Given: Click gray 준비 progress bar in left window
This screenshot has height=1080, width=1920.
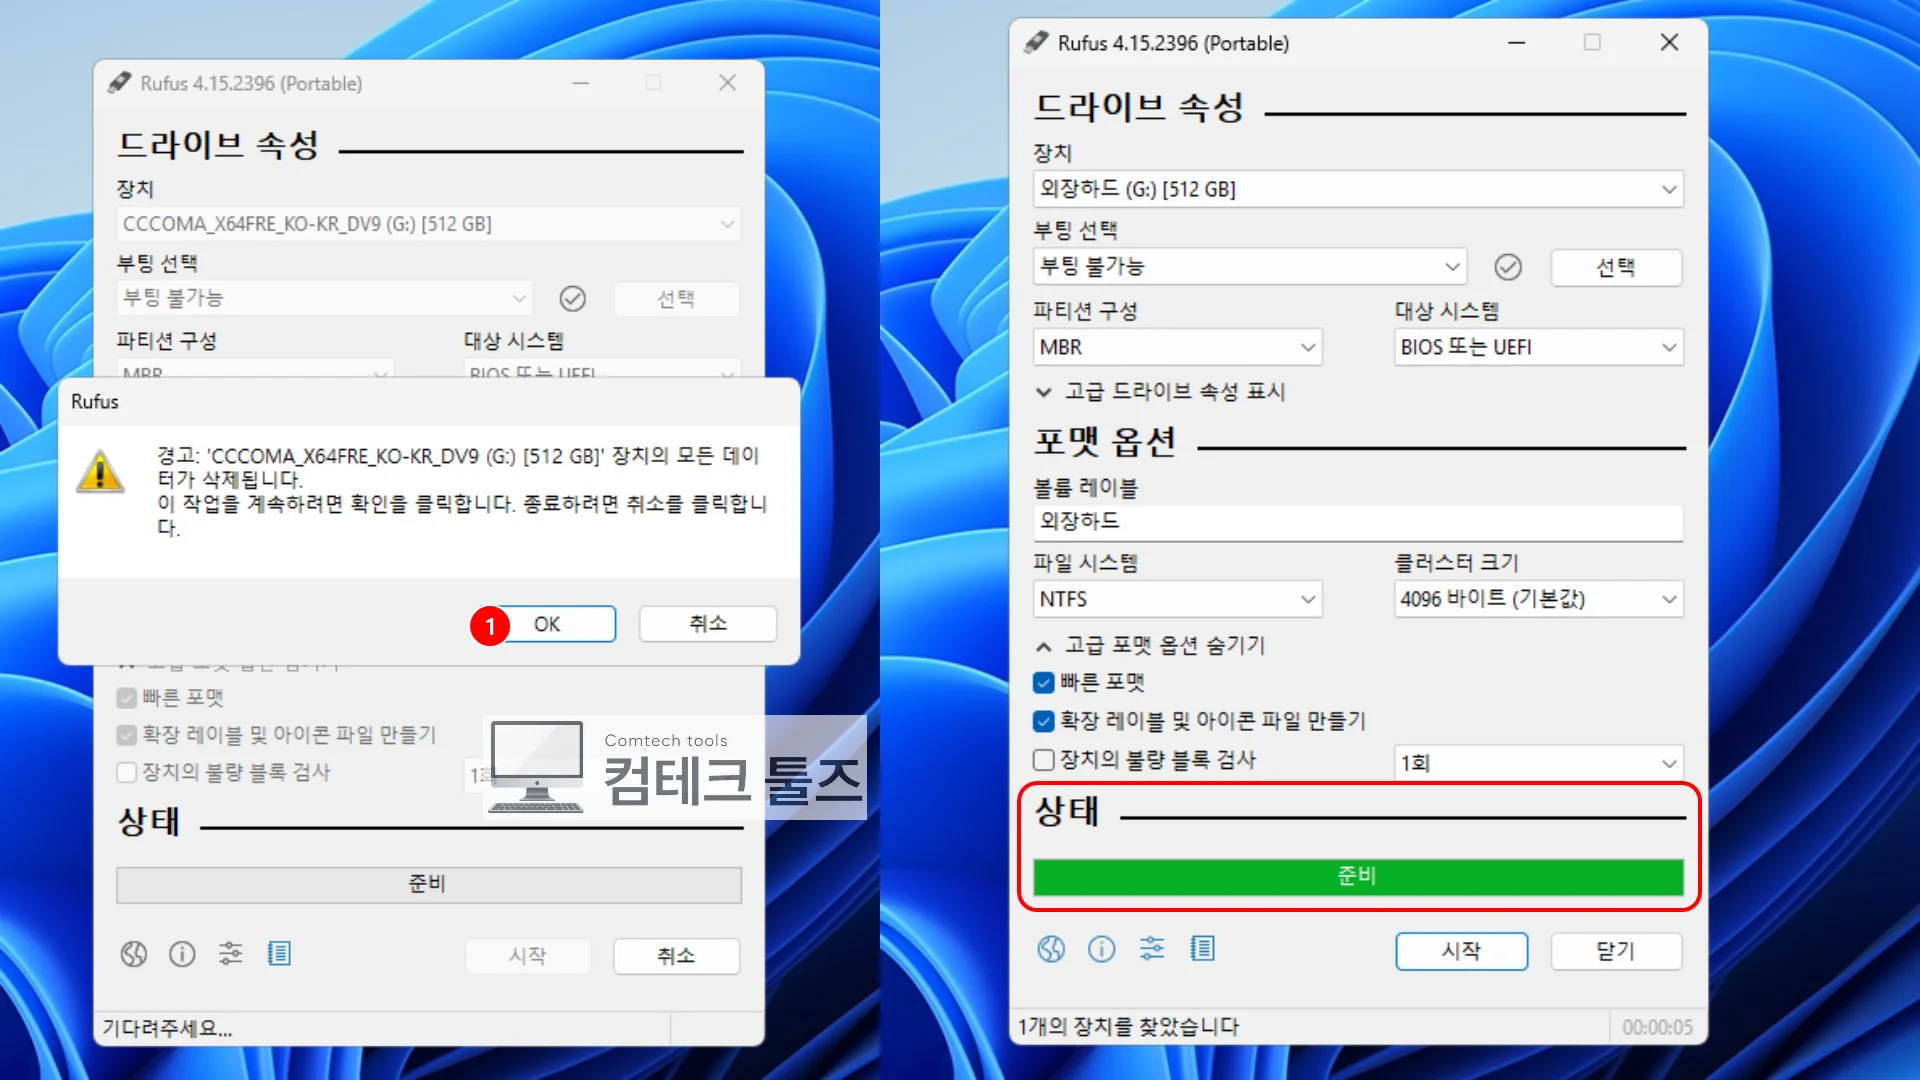Looking at the screenshot, I should tap(429, 884).
